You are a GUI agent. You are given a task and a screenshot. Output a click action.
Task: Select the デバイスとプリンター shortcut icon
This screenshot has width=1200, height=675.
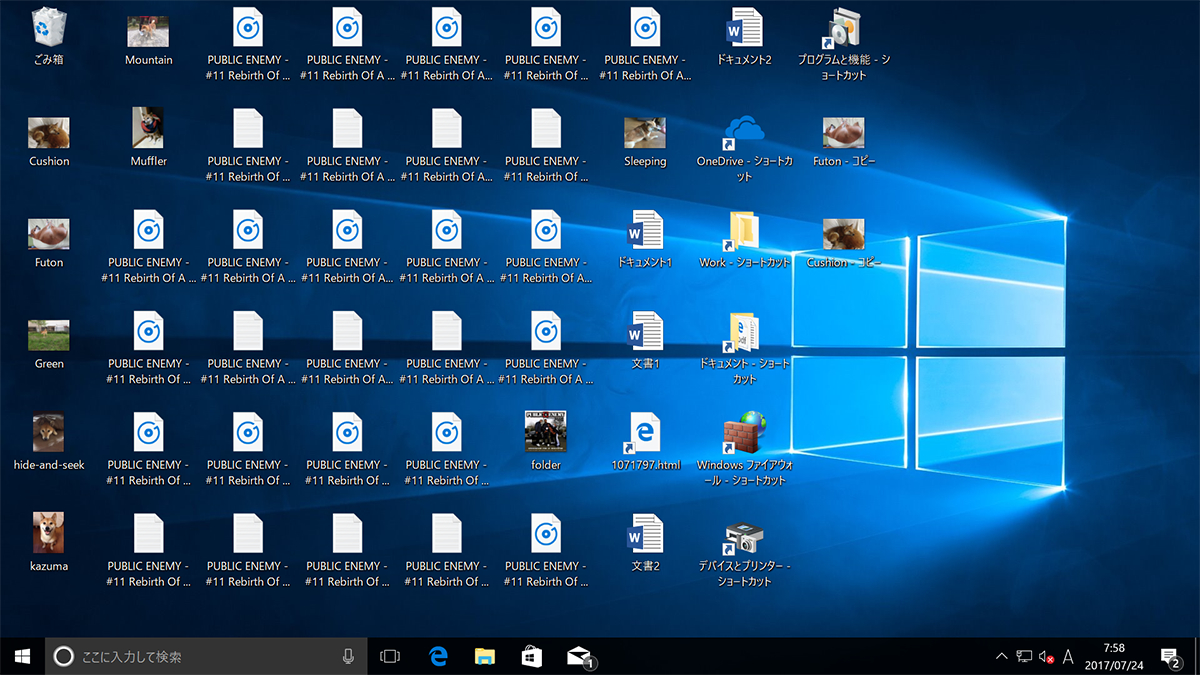(x=744, y=537)
